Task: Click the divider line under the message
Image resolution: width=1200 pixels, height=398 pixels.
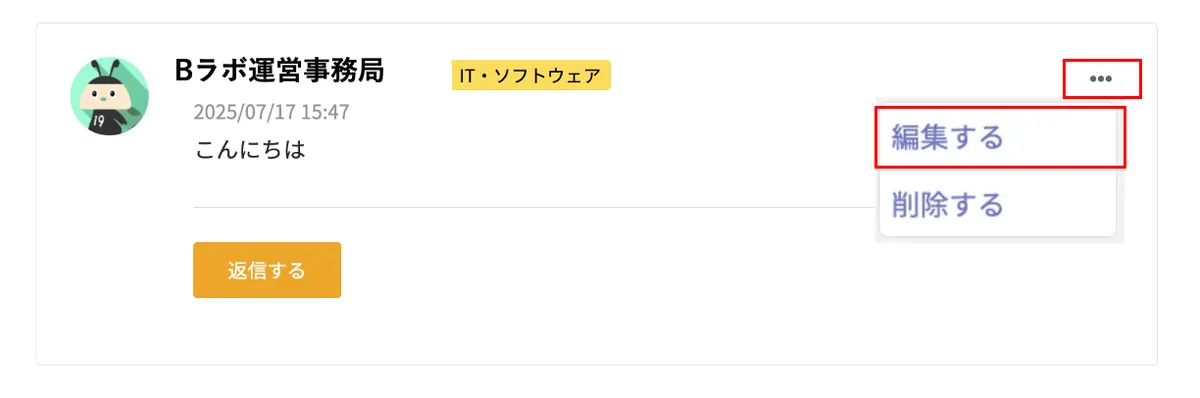Action: (x=535, y=207)
